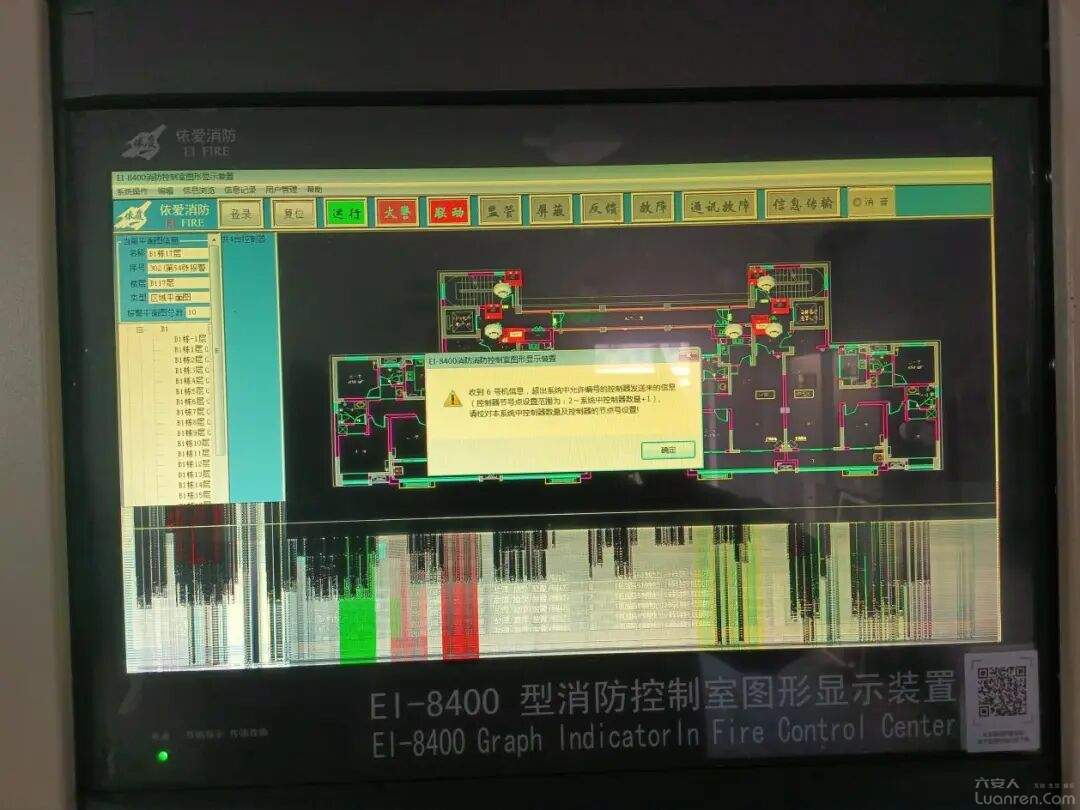Click the left panel vertical scrollbar thumb
Viewport: 1080px width, 810px height.
pyautogui.click(x=217, y=350)
